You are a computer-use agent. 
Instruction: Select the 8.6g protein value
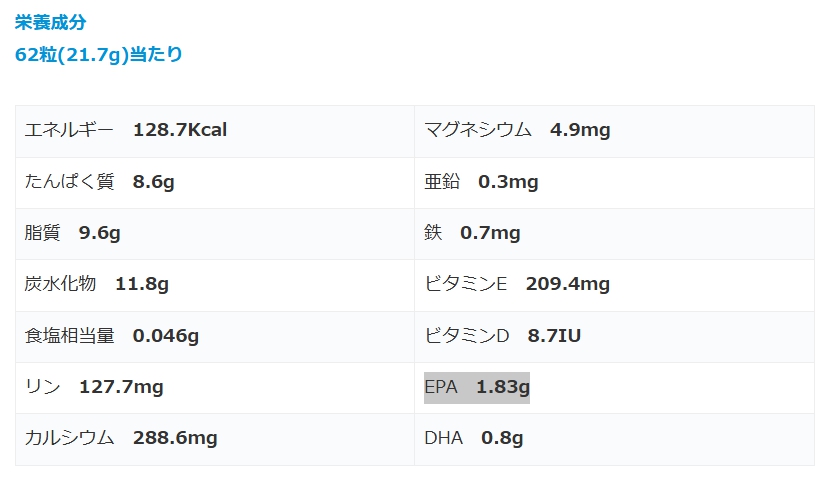[x=153, y=181]
